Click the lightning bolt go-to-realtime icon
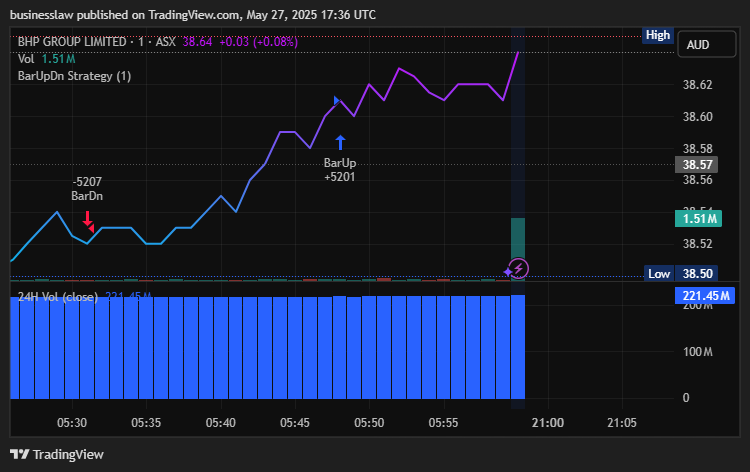 518,269
